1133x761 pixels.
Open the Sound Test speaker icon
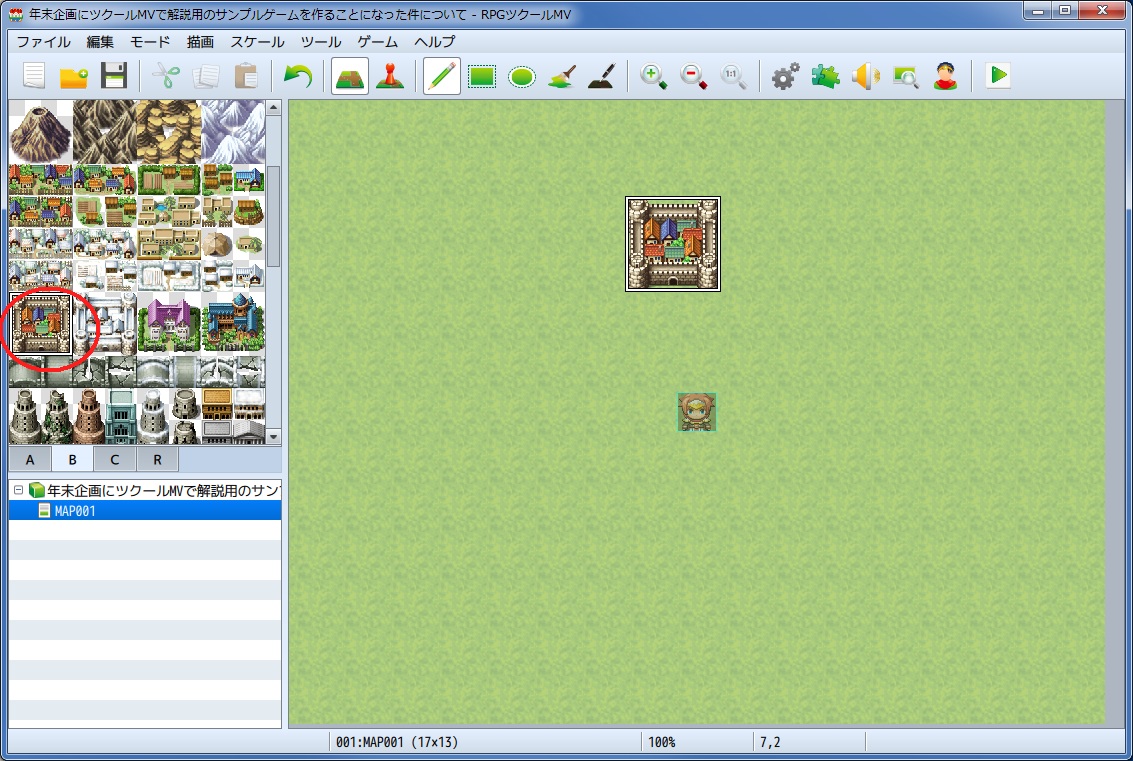click(x=865, y=77)
